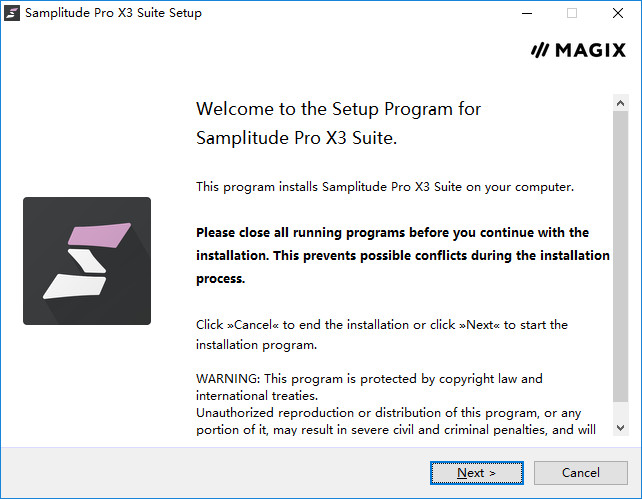Cancel the installation with the Cancel button
This screenshot has height=499, width=642.
coord(580,472)
